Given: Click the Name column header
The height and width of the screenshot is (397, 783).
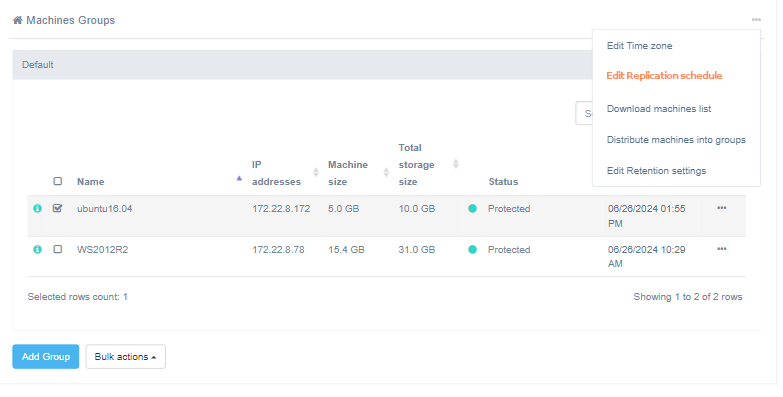Looking at the screenshot, I should [90, 182].
